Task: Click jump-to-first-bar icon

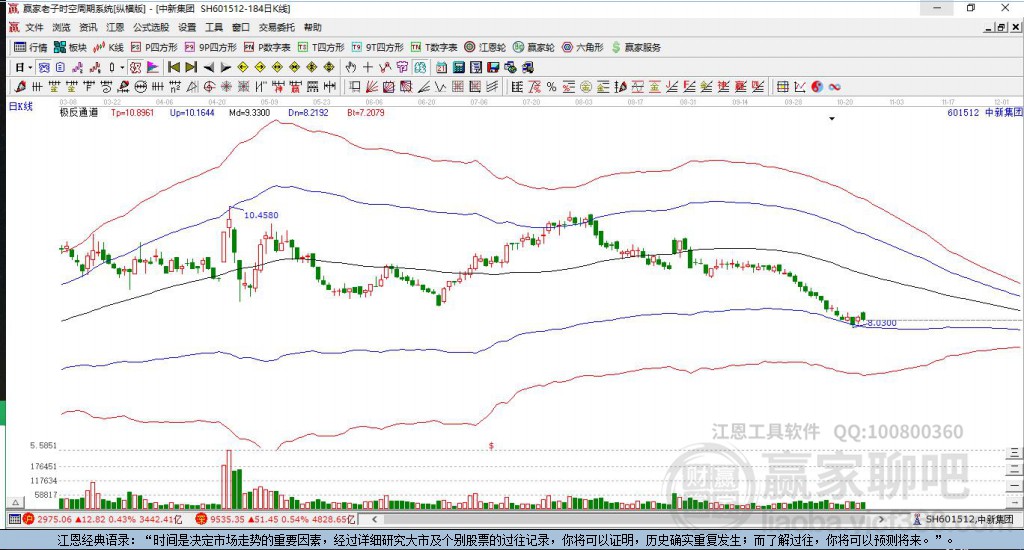Action: (x=174, y=67)
